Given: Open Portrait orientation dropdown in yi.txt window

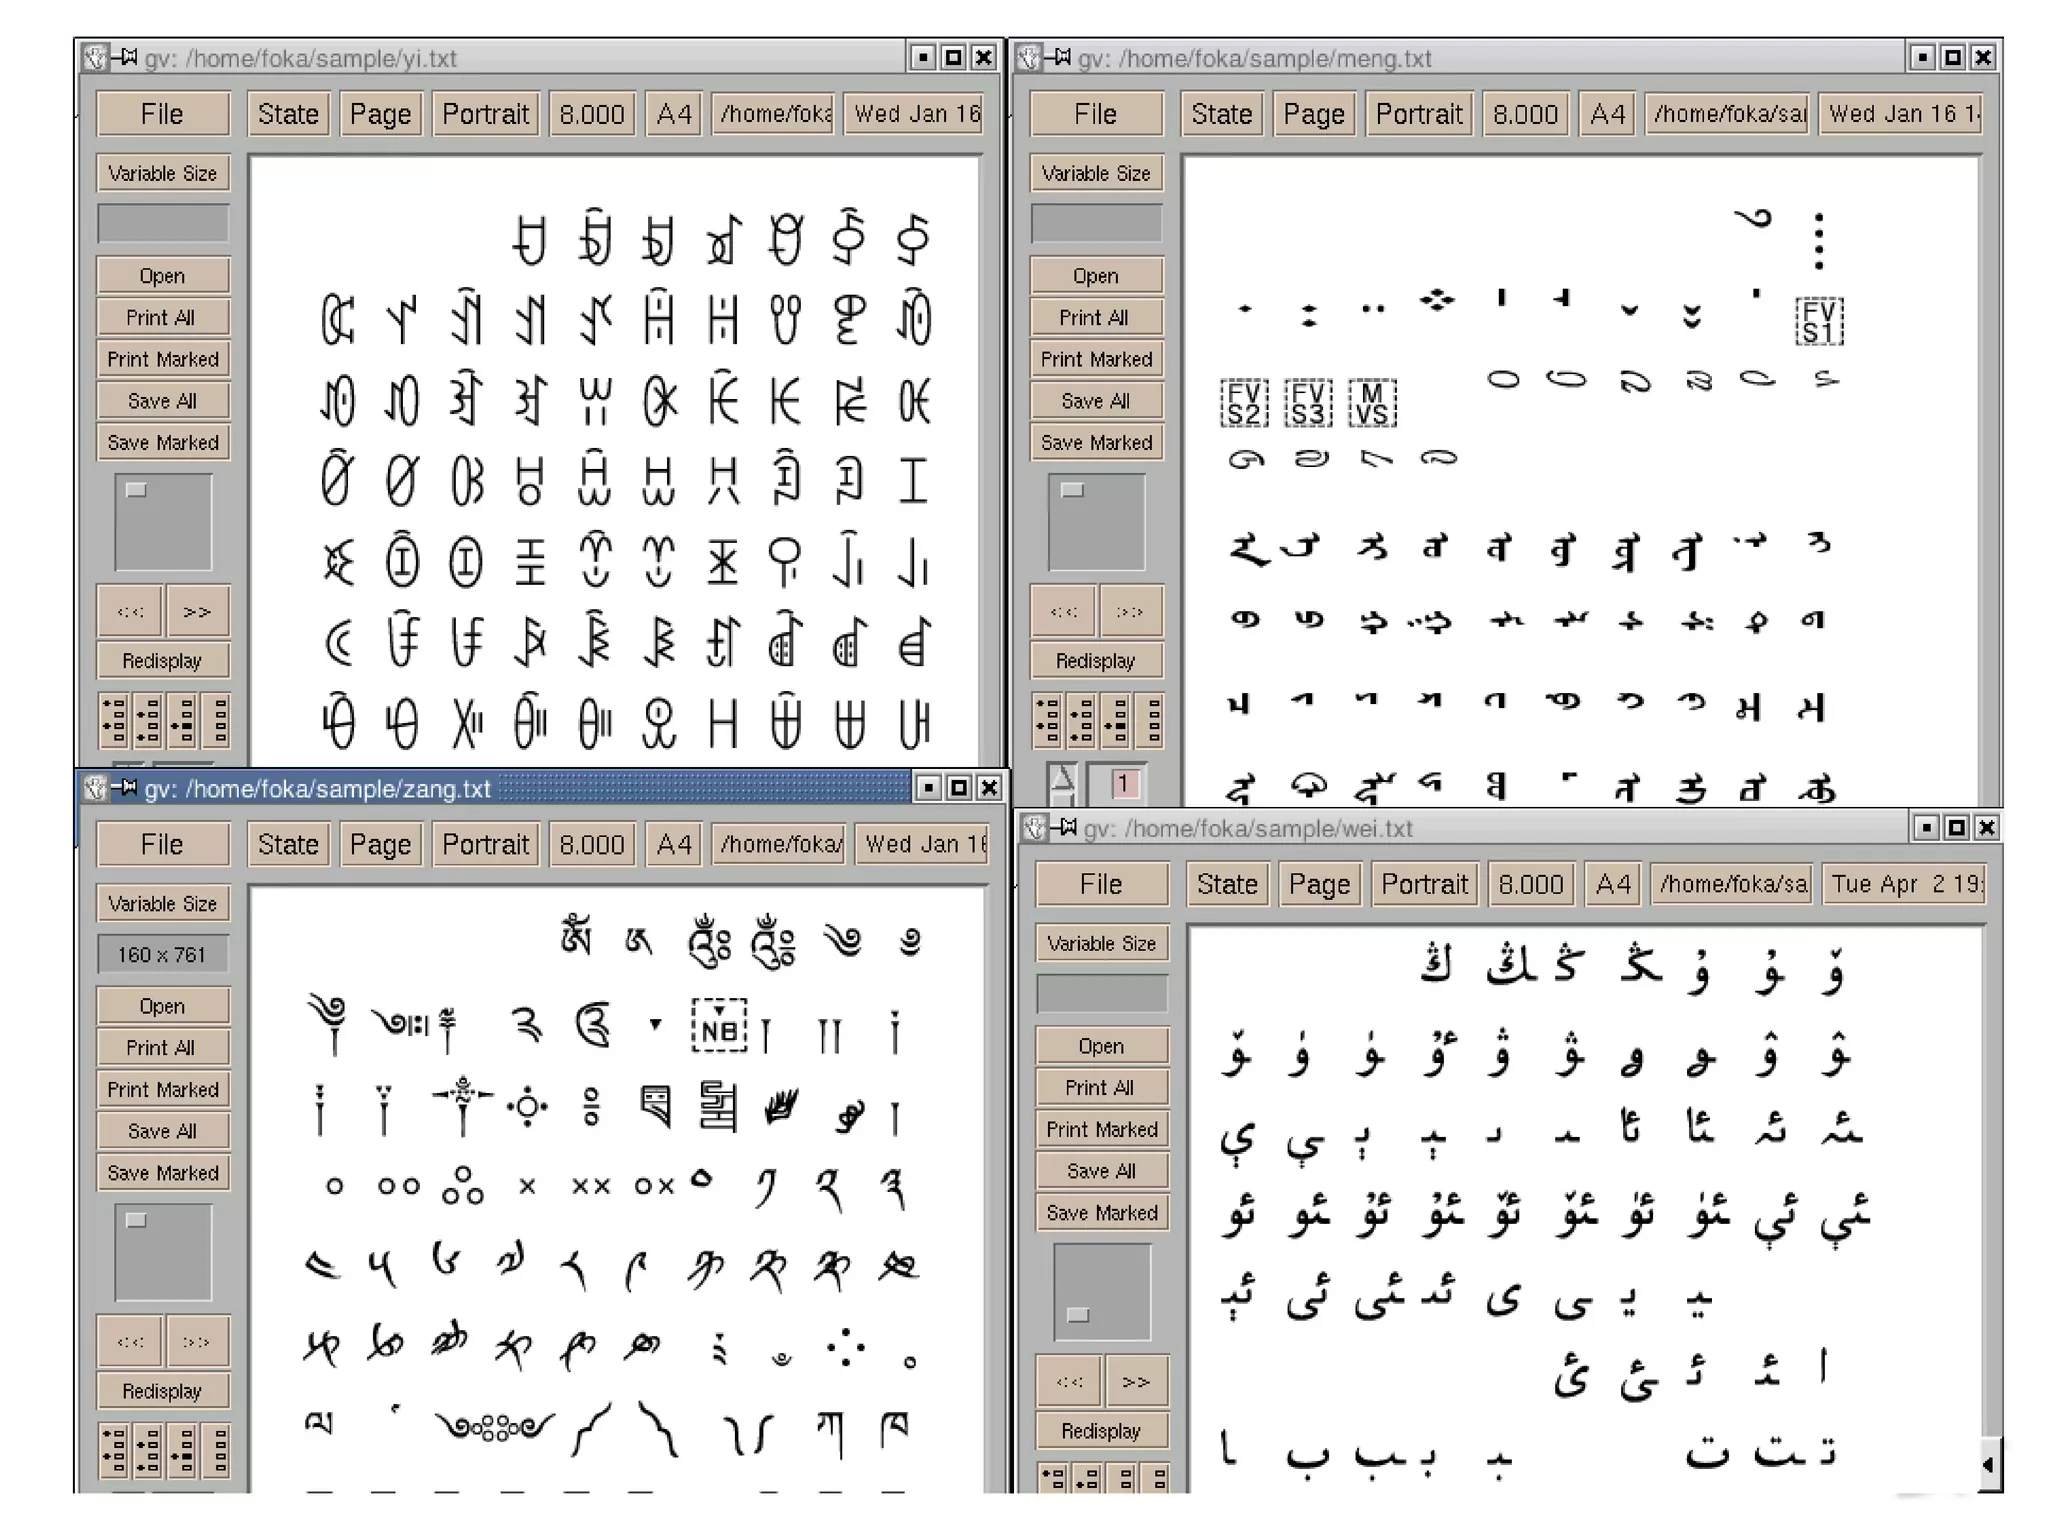Looking at the screenshot, I should [x=485, y=114].
